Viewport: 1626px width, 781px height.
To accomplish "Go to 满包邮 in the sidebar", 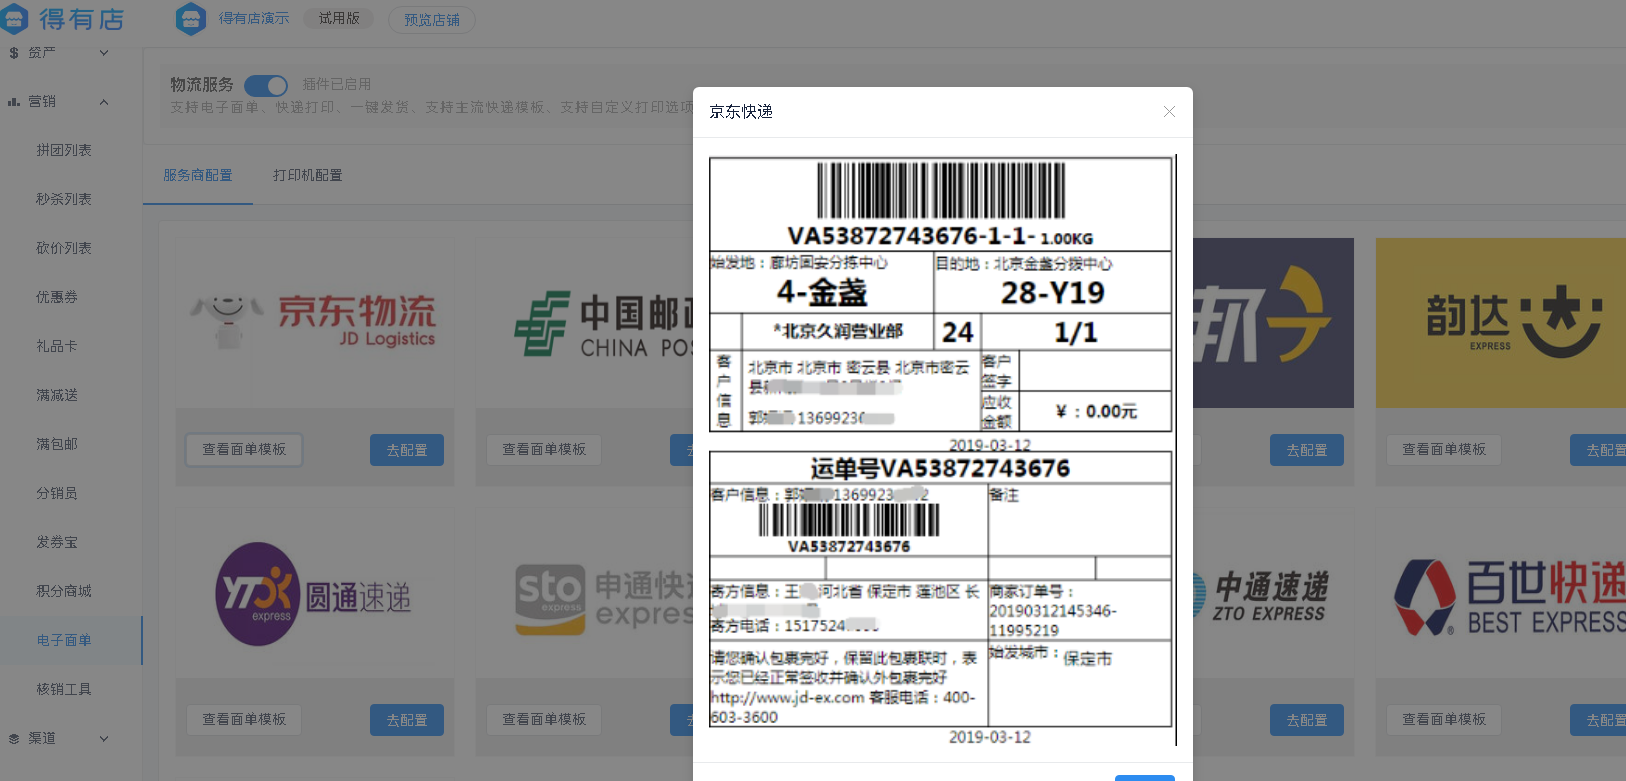I will point(57,444).
